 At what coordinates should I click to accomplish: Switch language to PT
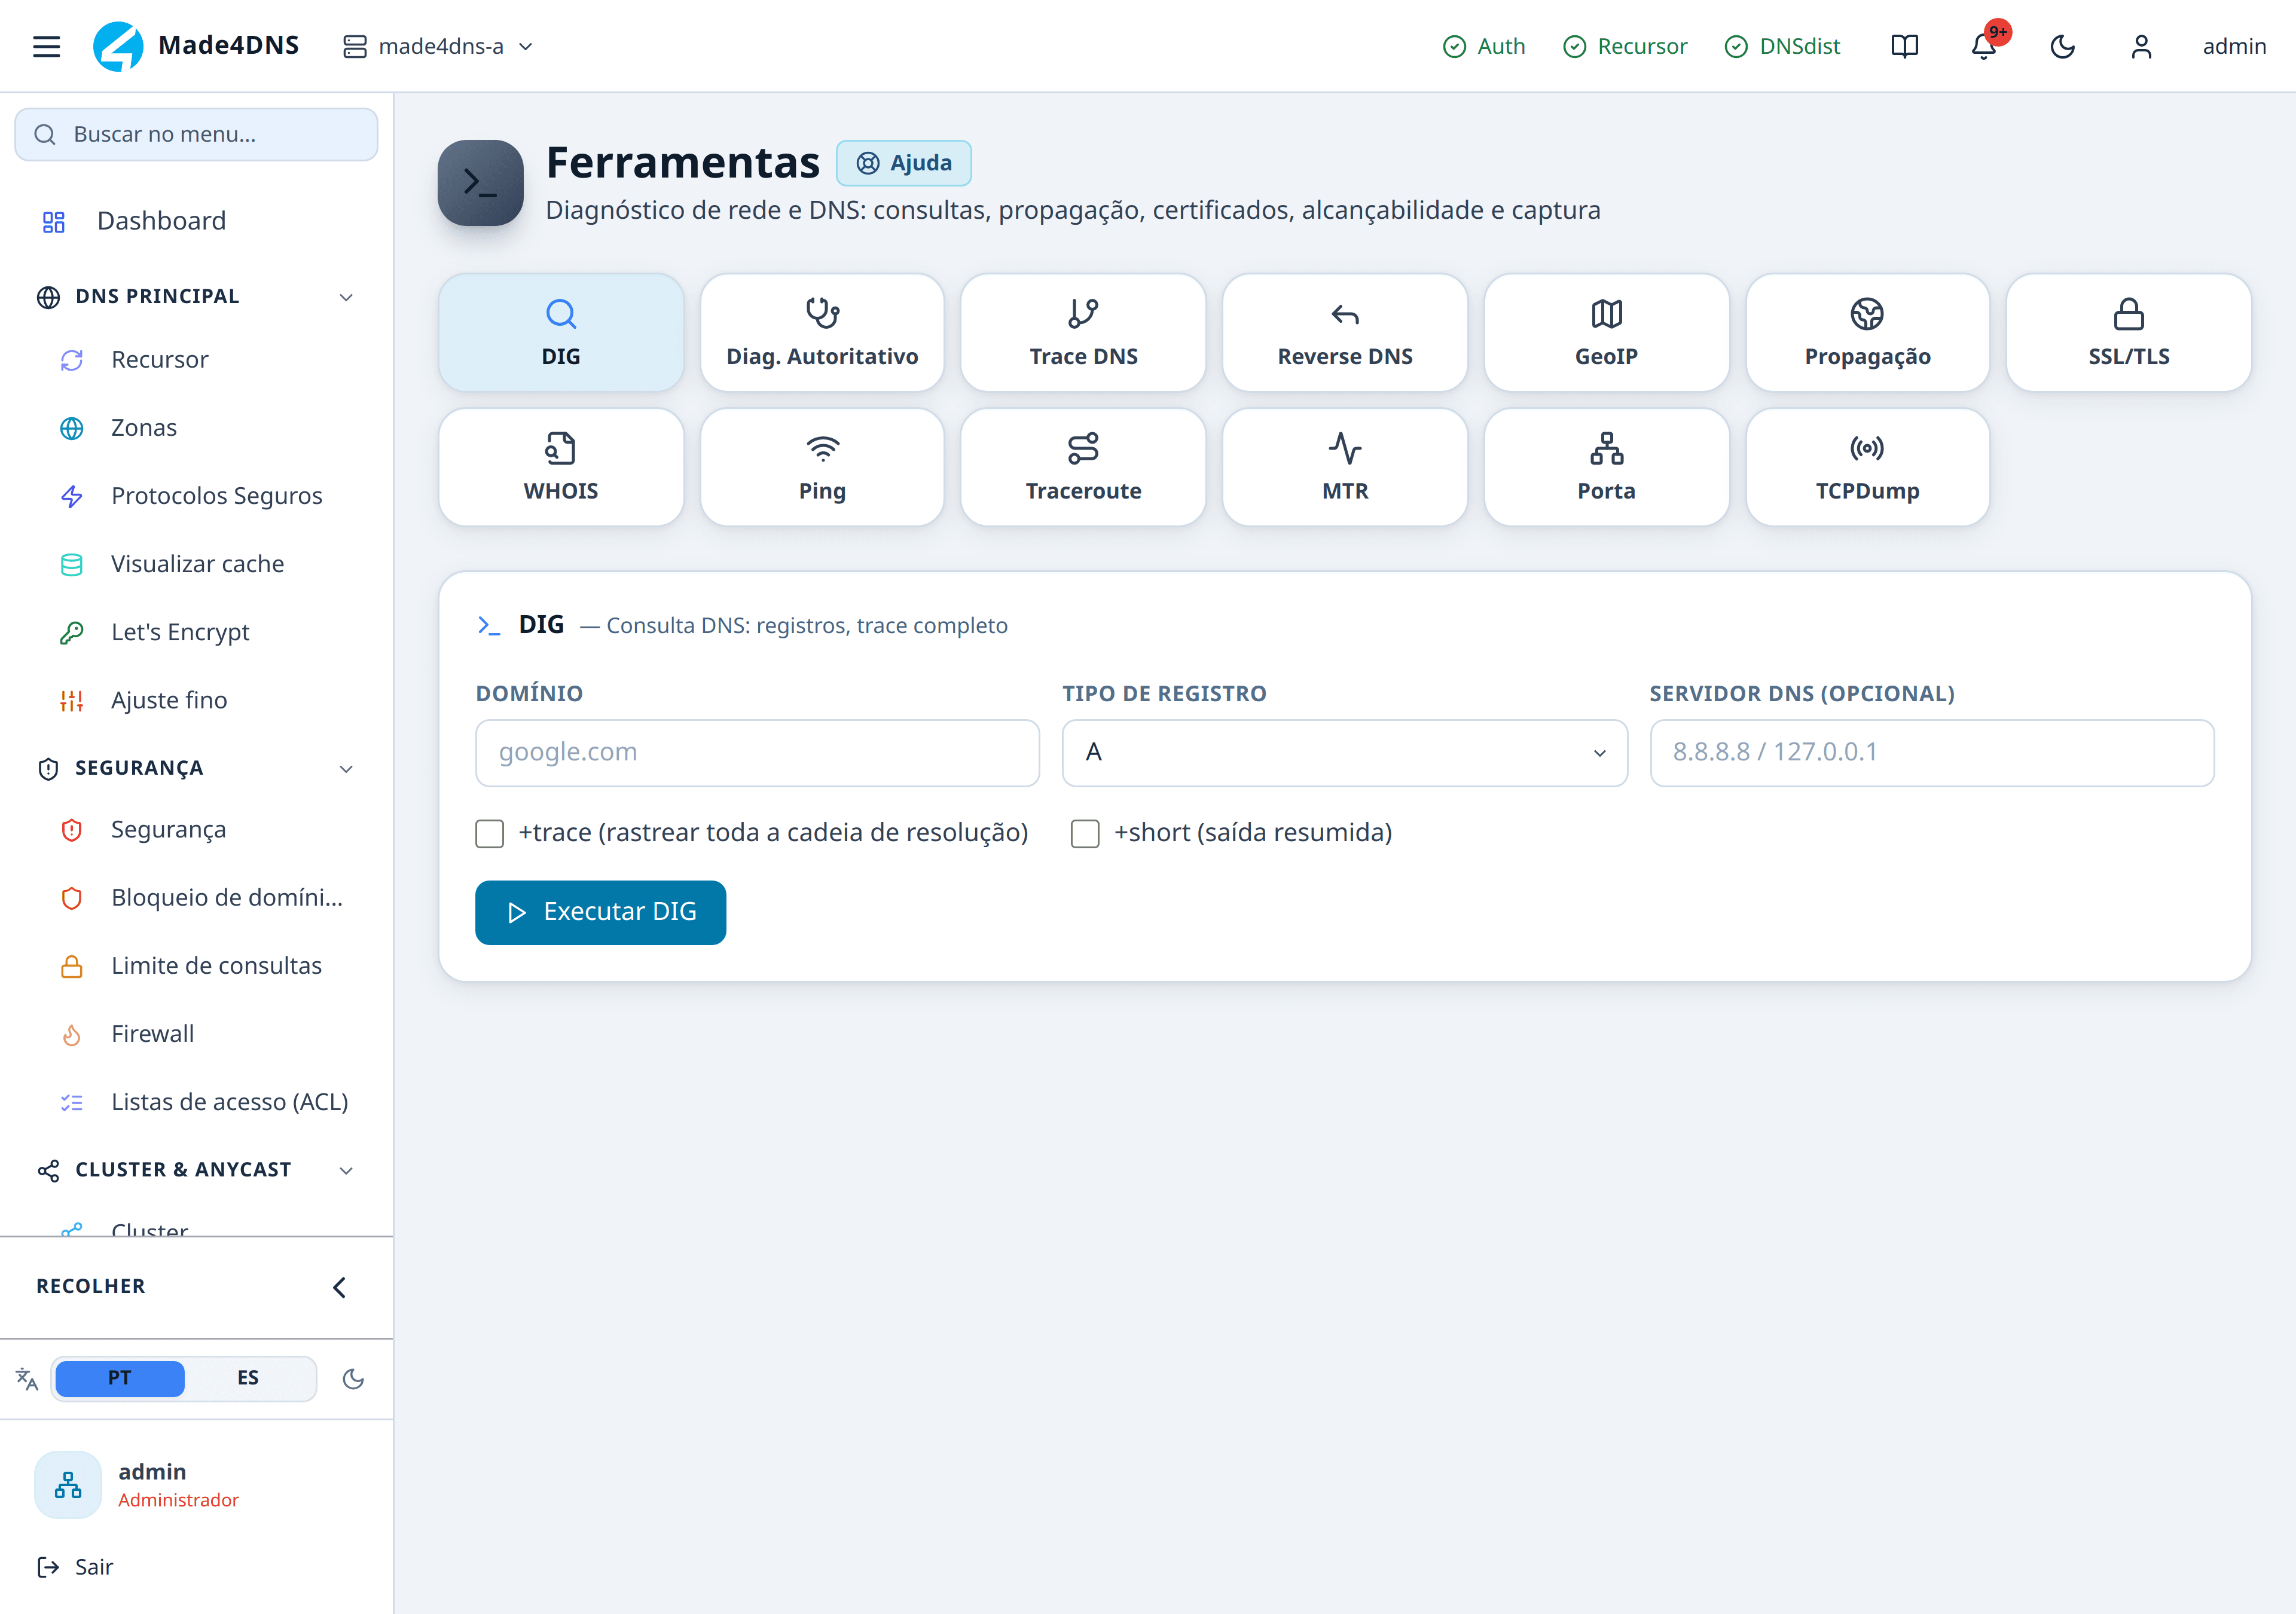pyautogui.click(x=119, y=1378)
